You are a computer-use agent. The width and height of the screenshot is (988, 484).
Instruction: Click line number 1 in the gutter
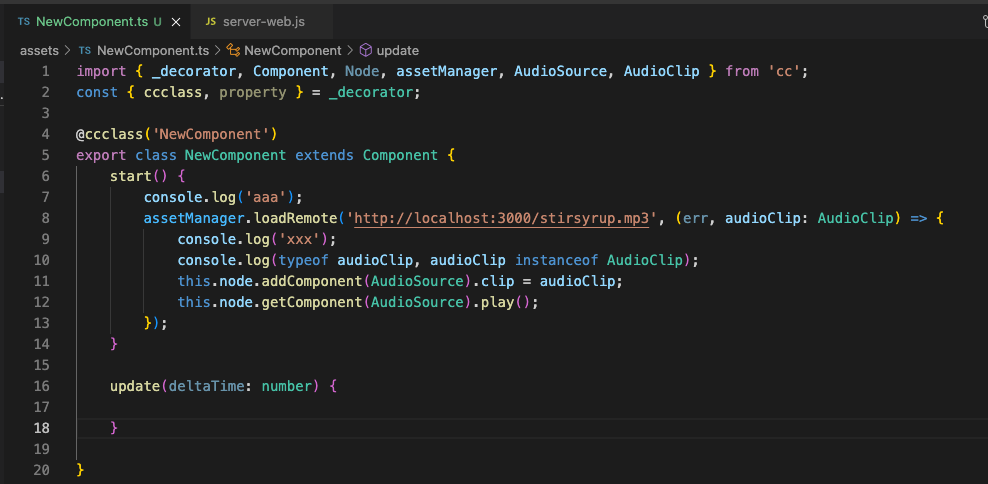tap(44, 71)
